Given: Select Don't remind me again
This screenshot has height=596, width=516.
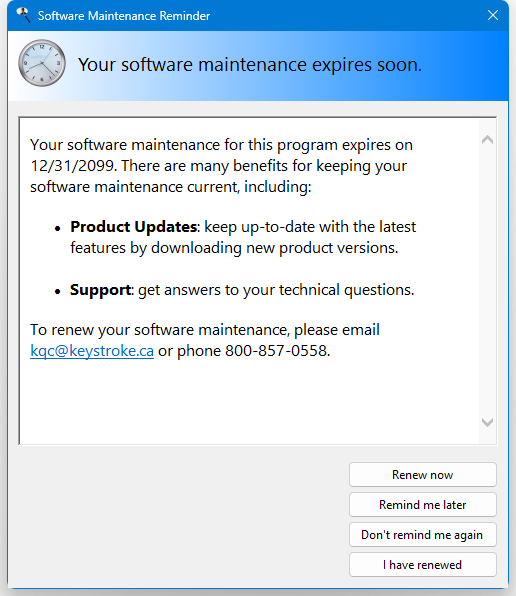Looking at the screenshot, I should coord(423,534).
